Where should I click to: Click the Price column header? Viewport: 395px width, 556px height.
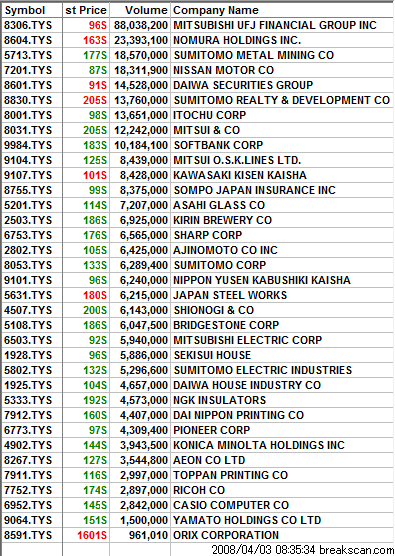point(86,10)
